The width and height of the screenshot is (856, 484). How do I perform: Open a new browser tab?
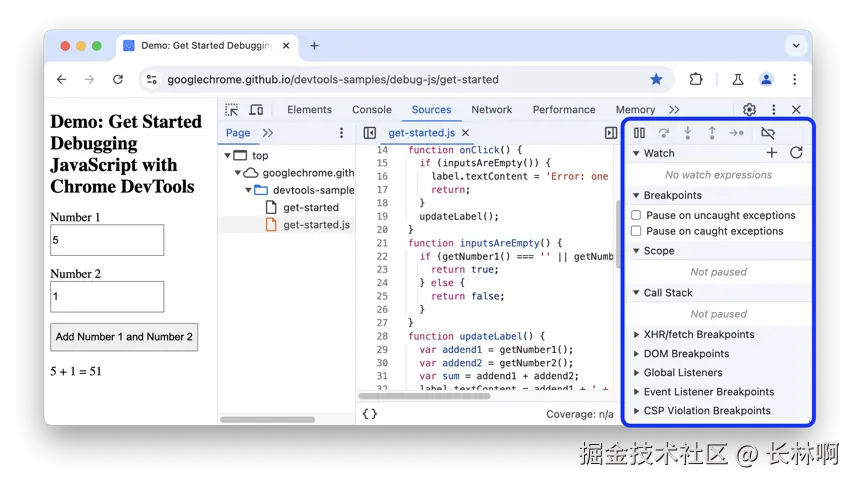click(x=314, y=46)
